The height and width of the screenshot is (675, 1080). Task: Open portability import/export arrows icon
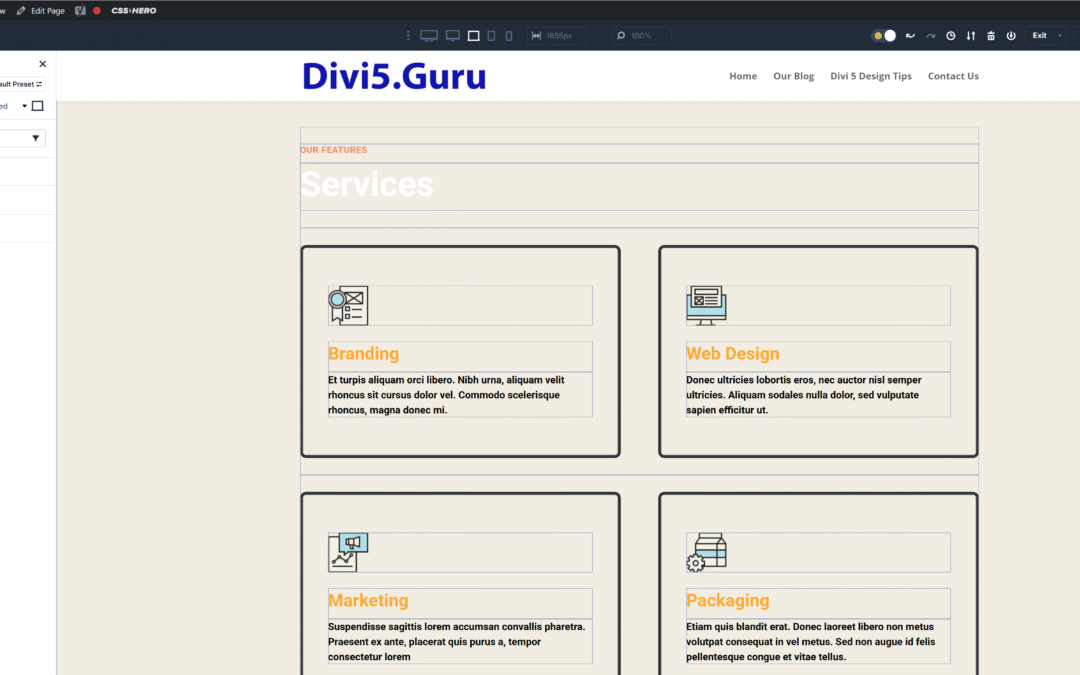tap(970, 36)
